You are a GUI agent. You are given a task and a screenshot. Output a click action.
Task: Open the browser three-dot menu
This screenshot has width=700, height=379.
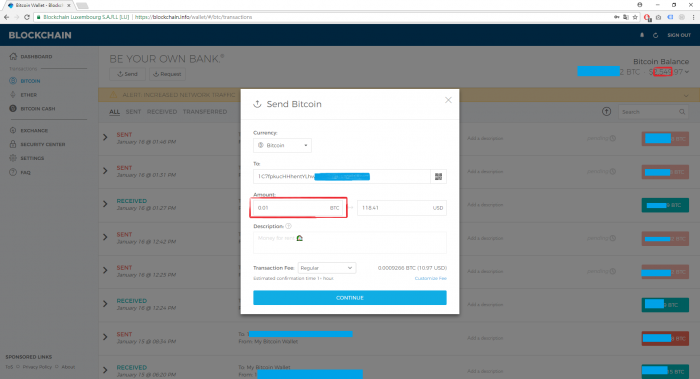(x=693, y=17)
